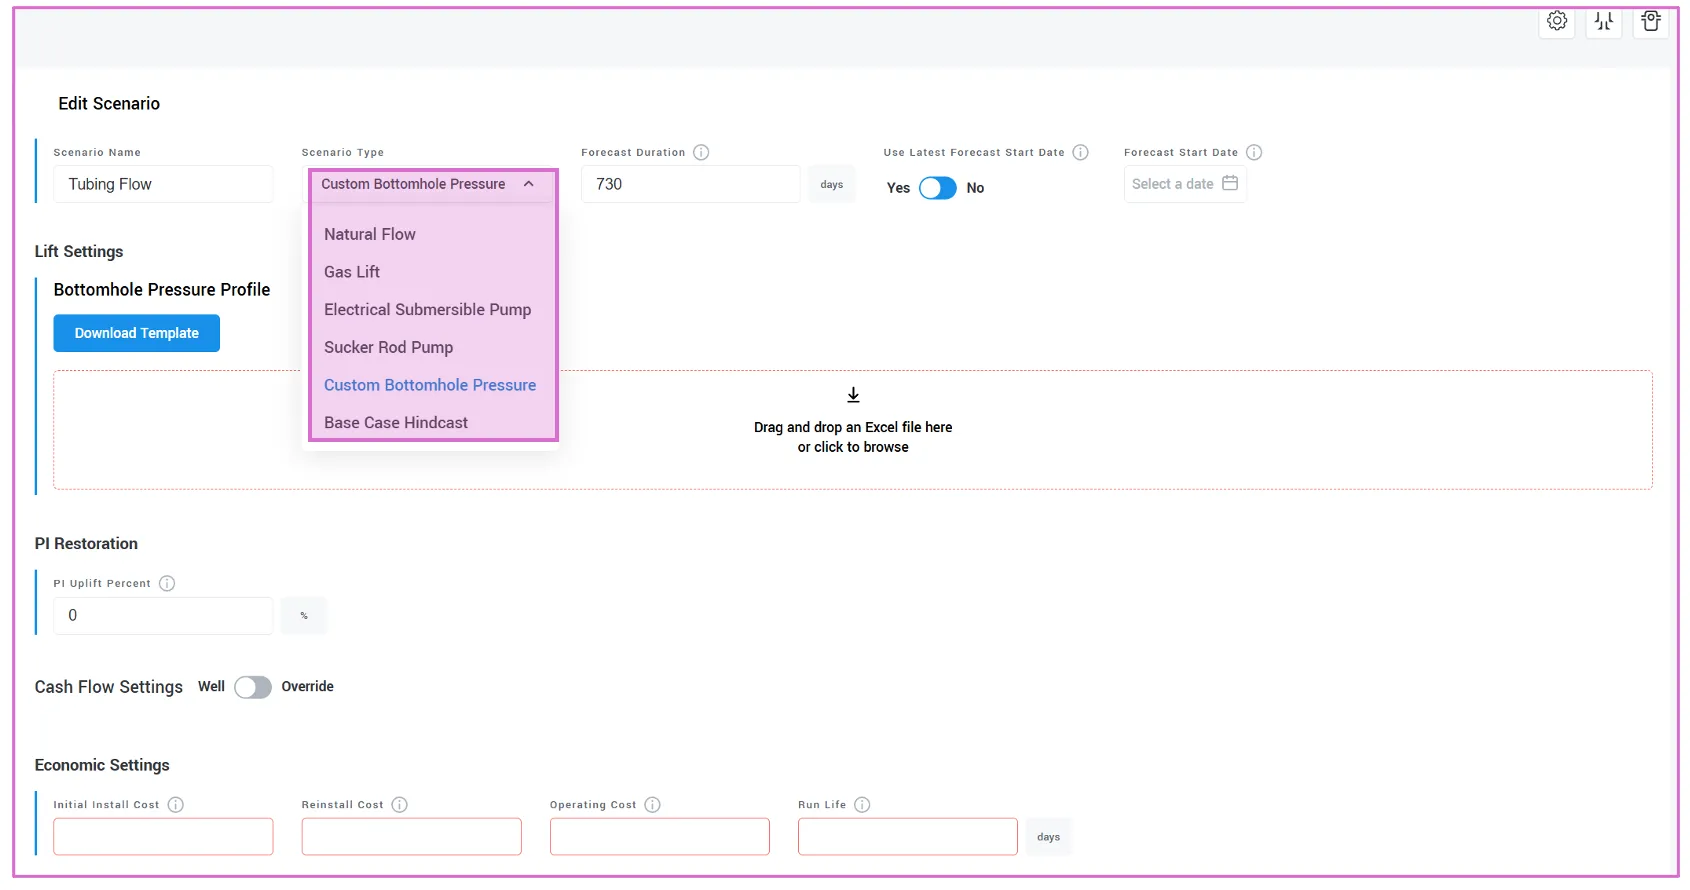Image resolution: width=1690 pixels, height=890 pixels.
Task: Show info for Run Life
Action: [862, 805]
